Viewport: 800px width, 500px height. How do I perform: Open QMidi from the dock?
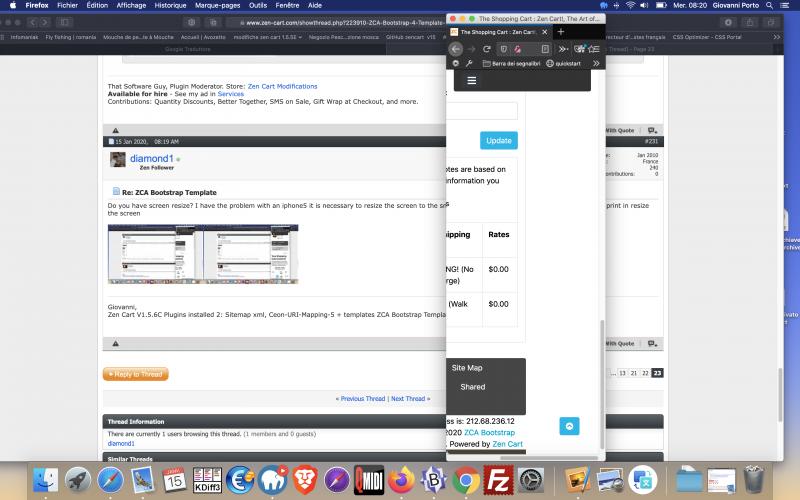(369, 480)
